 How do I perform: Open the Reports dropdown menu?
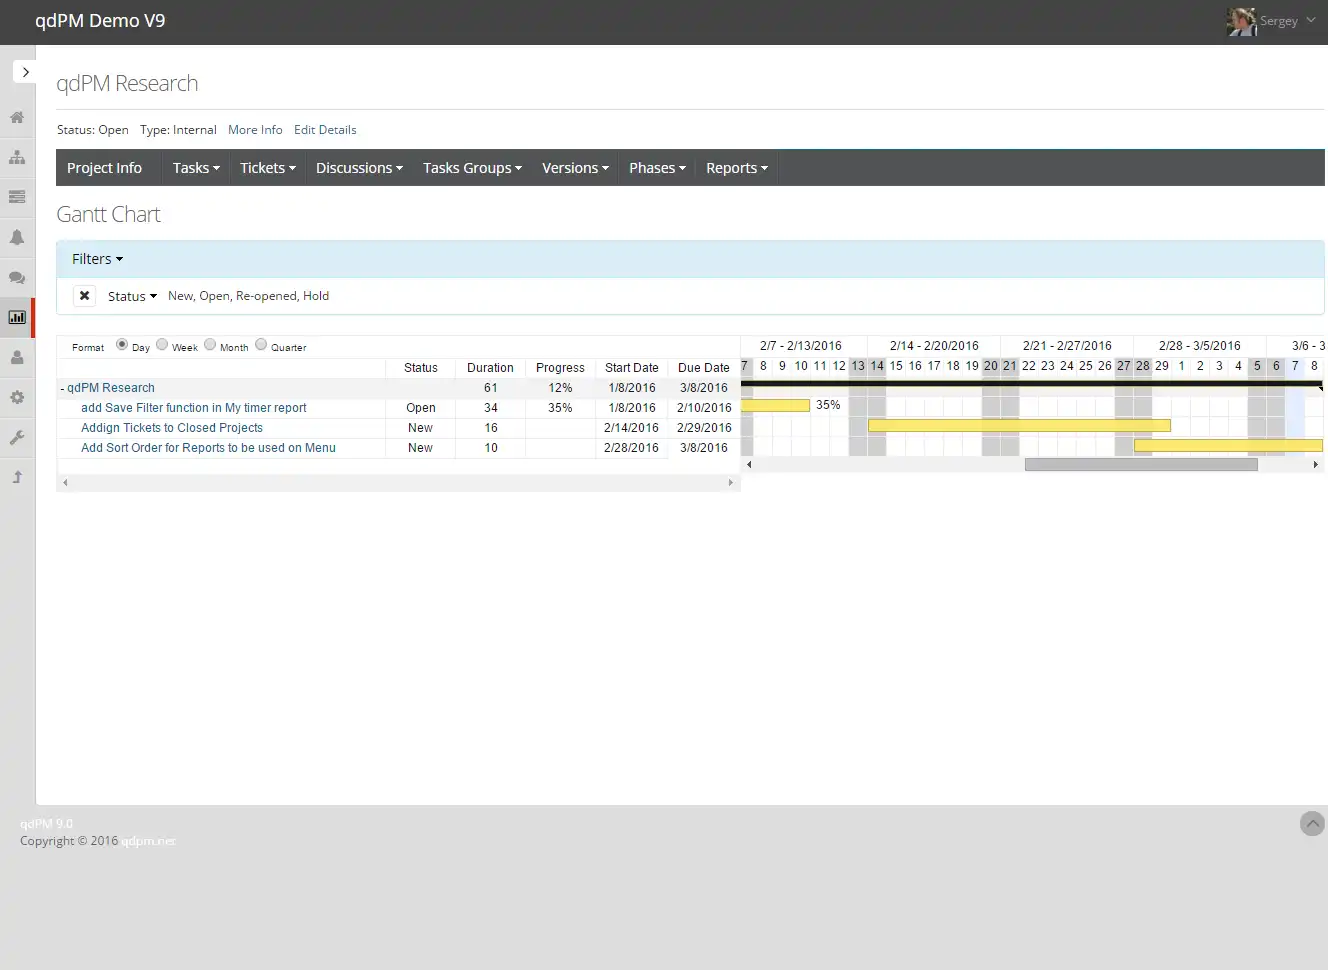737,168
